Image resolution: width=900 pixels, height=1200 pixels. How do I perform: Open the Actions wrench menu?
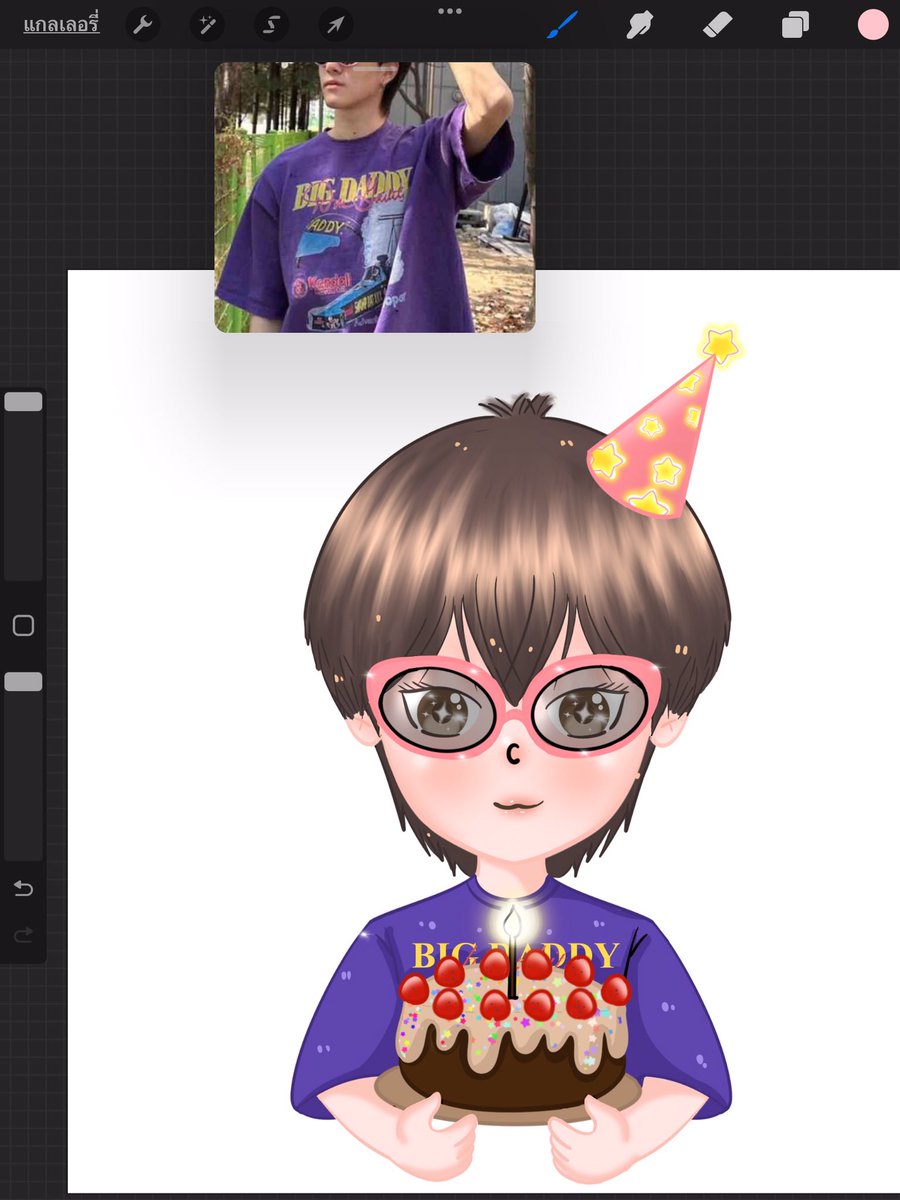tap(143, 25)
